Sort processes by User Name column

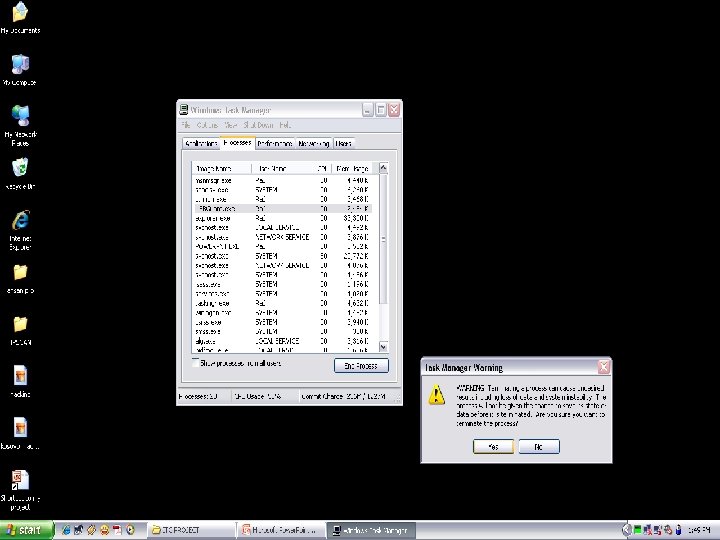click(x=281, y=169)
